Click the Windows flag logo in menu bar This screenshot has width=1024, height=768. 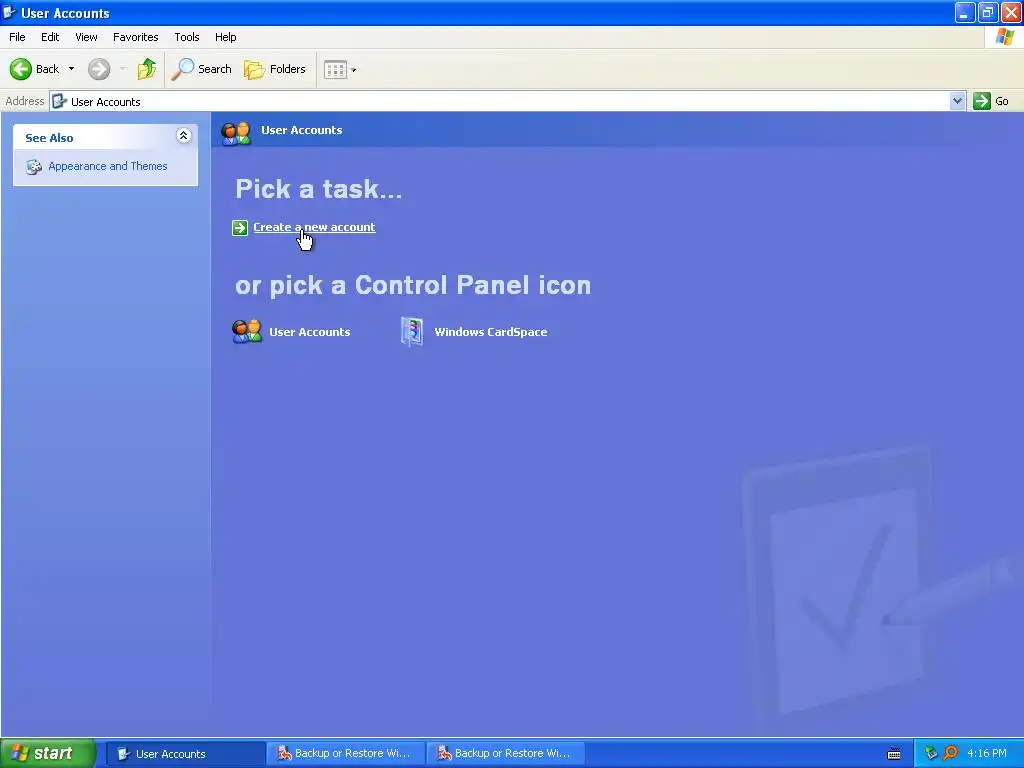tap(1004, 37)
